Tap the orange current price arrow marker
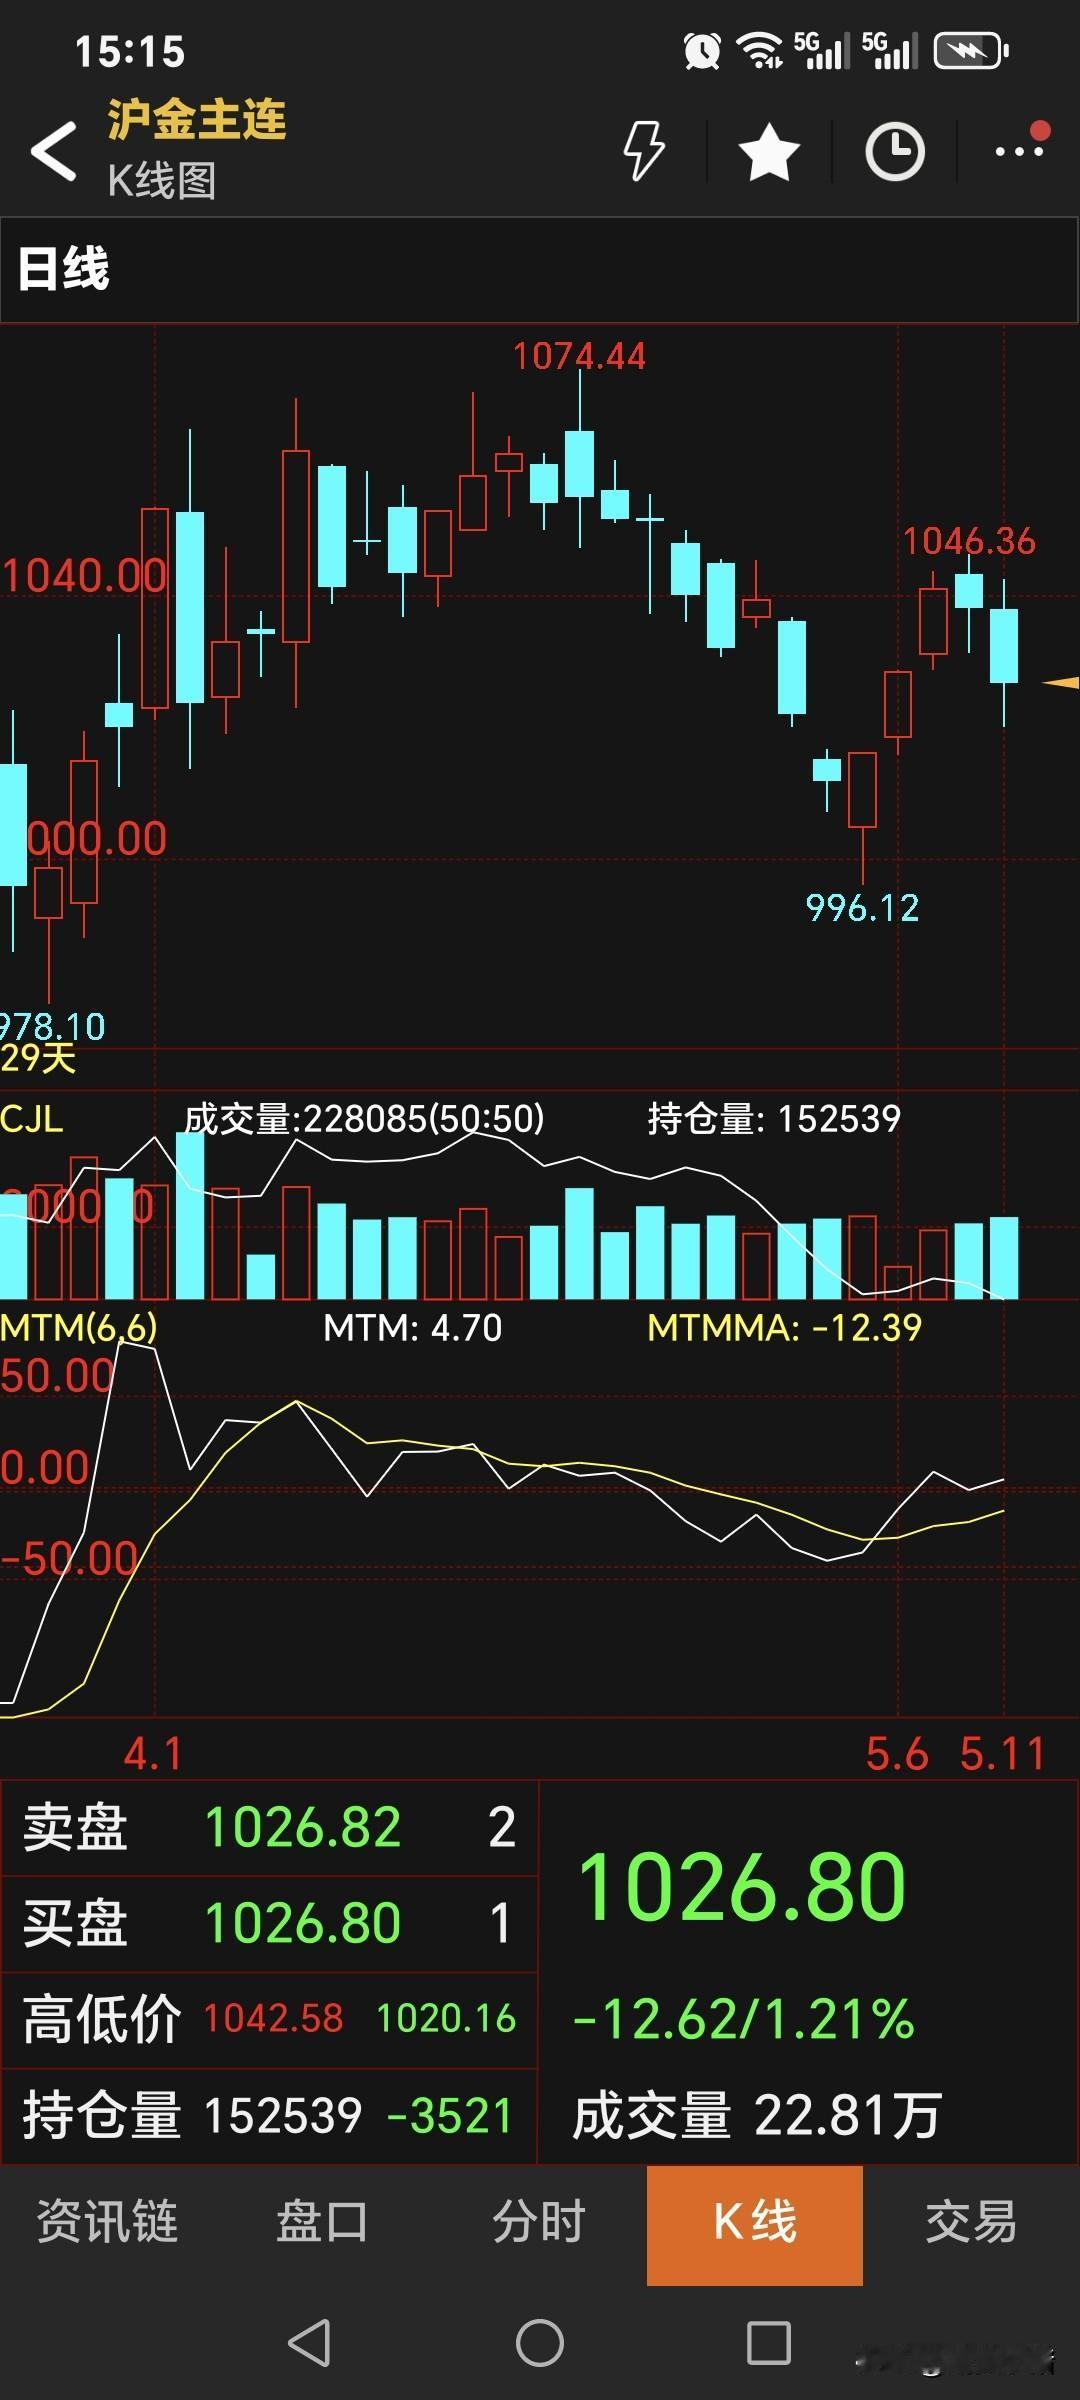This screenshot has width=1080, height=2400. click(x=1061, y=683)
